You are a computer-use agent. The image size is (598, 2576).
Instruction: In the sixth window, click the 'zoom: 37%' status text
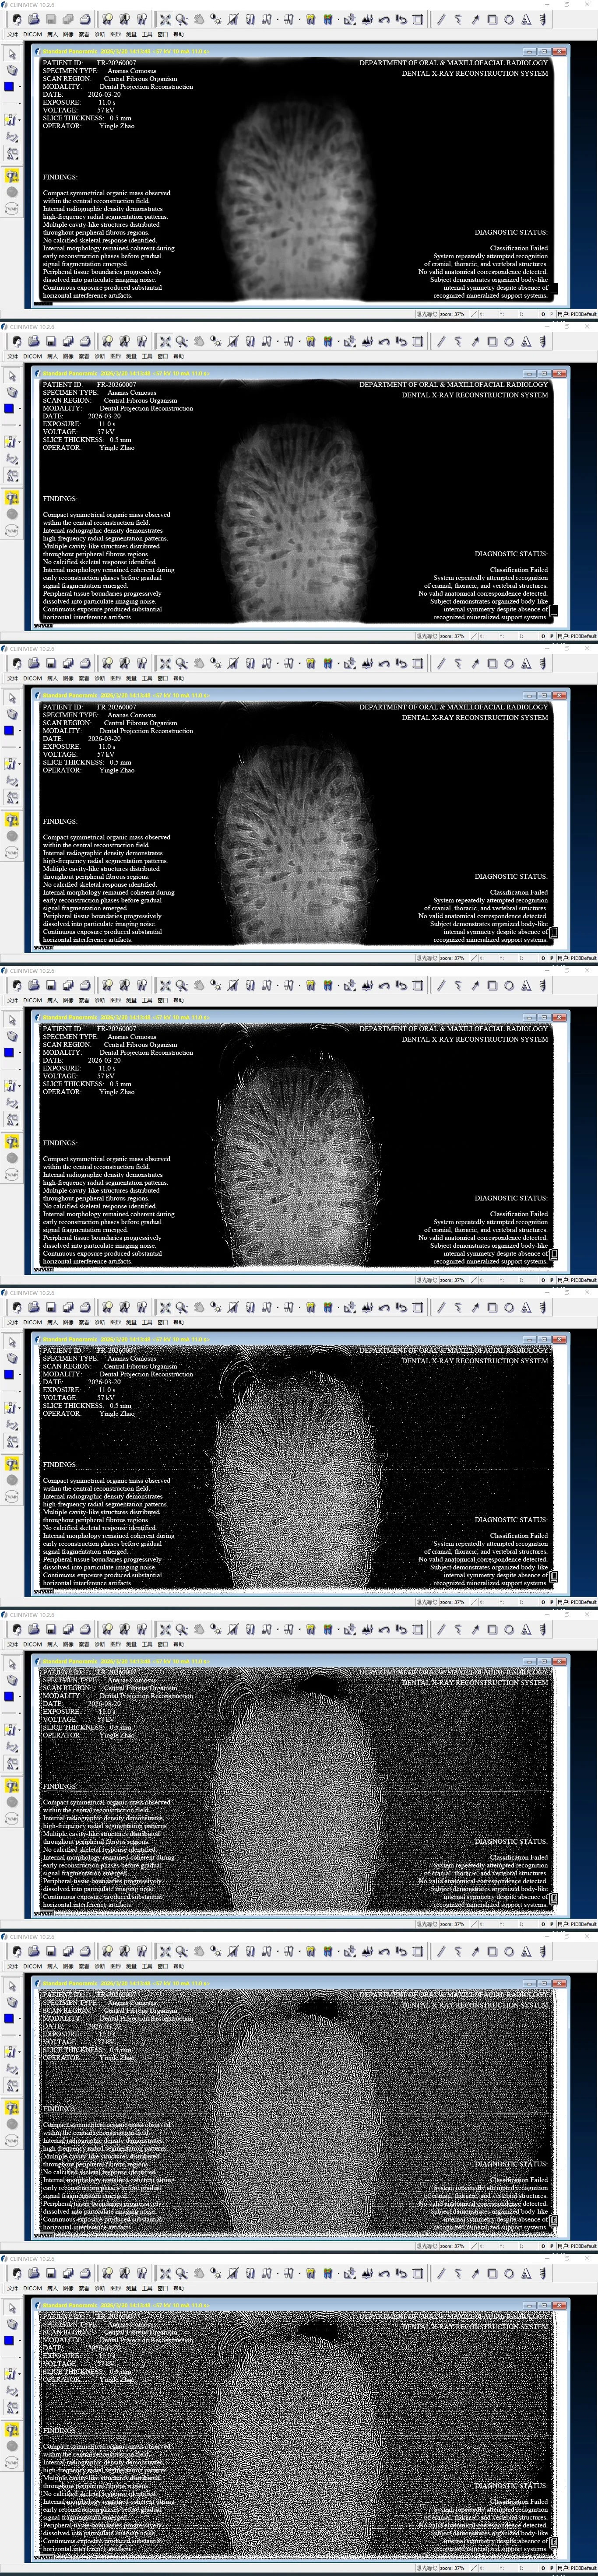[452, 1924]
